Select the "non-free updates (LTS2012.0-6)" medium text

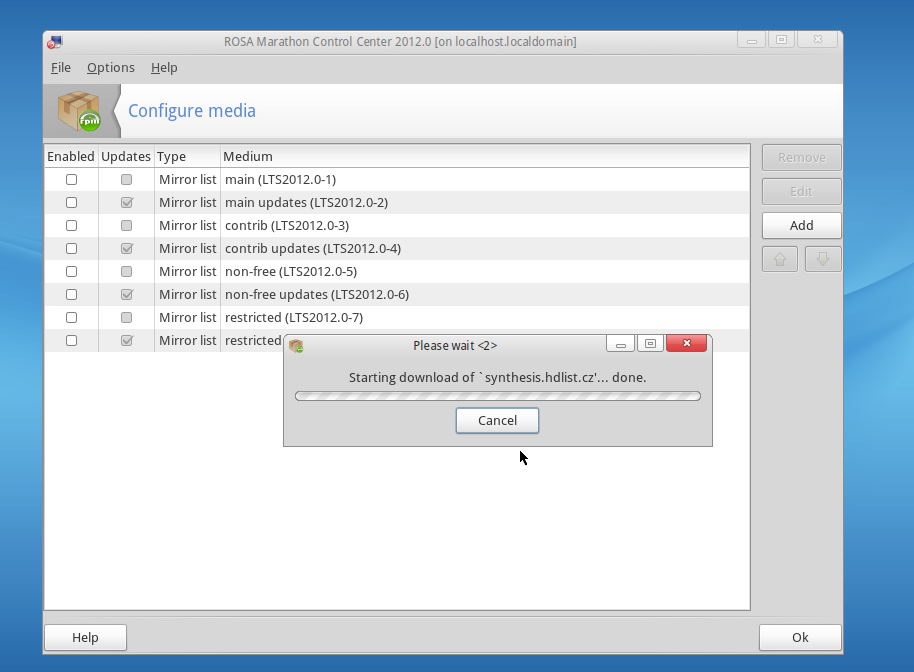[x=317, y=294]
